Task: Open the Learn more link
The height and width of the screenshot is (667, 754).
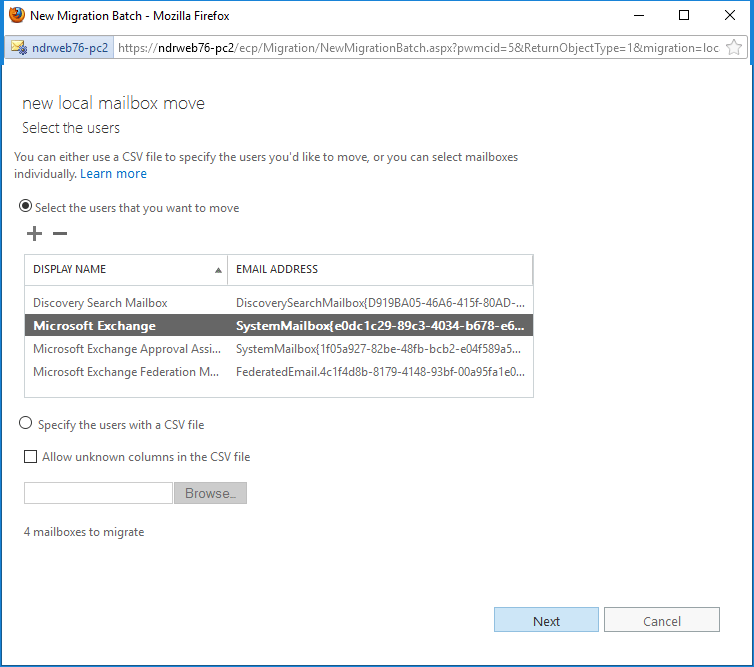Action: (x=113, y=174)
